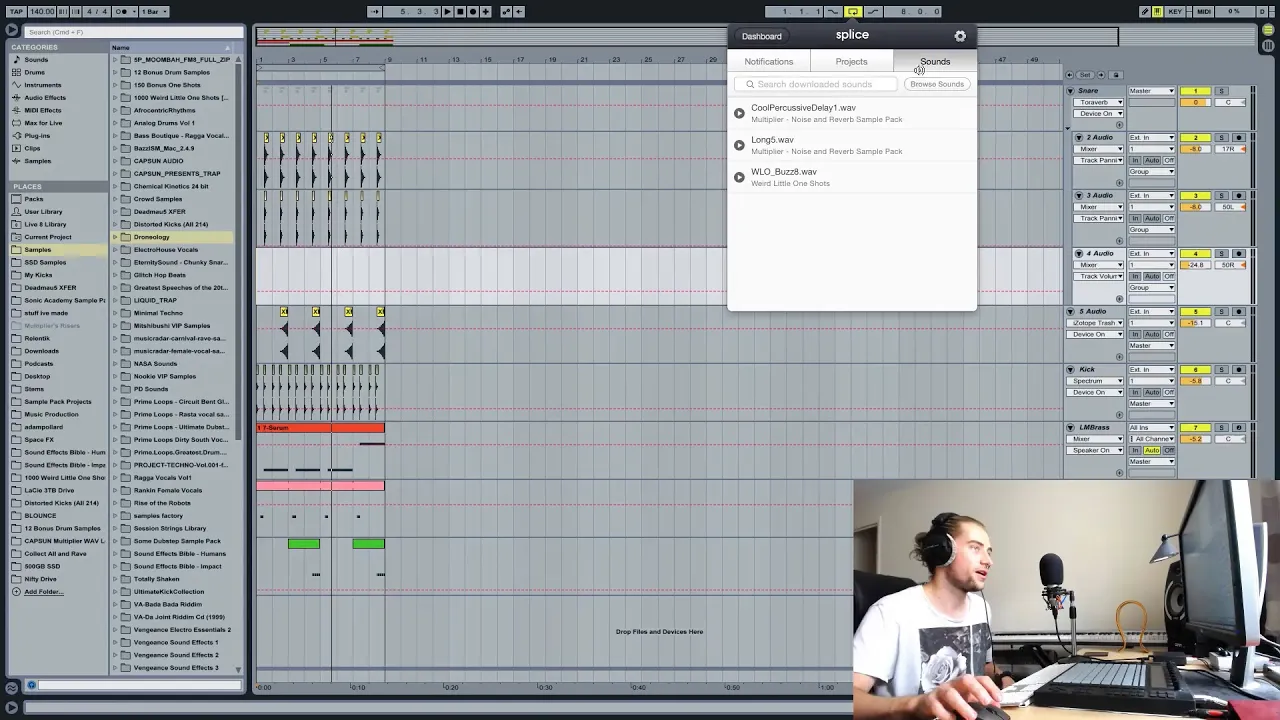Viewport: 1280px width, 720px height.
Task: Click the Browse Sounds button
Action: click(937, 84)
